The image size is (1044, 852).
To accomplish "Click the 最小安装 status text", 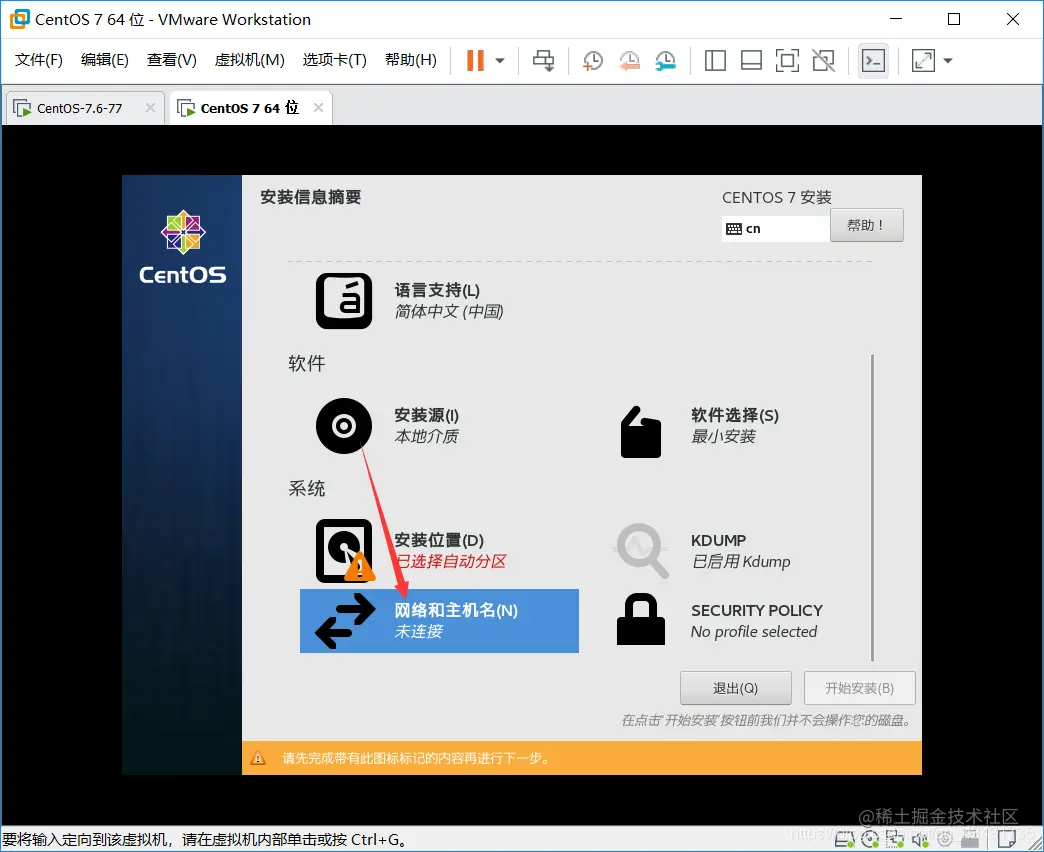I will pyautogui.click(x=723, y=437).
